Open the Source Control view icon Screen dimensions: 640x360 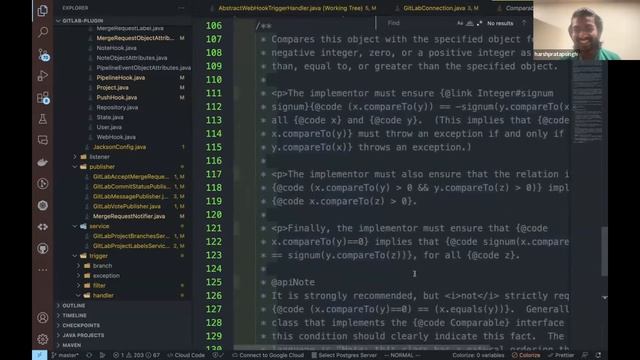tap(43, 54)
